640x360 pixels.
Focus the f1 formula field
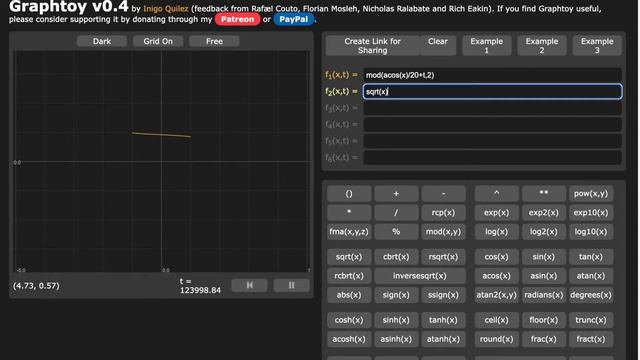493,75
